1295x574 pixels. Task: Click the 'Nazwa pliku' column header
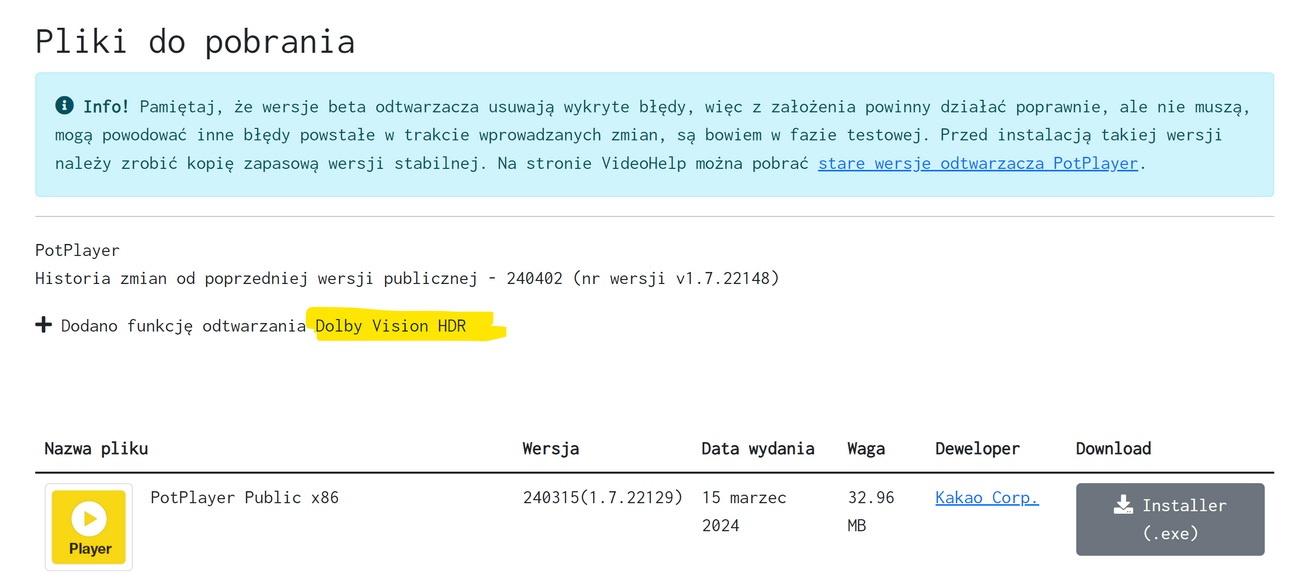tap(96, 449)
